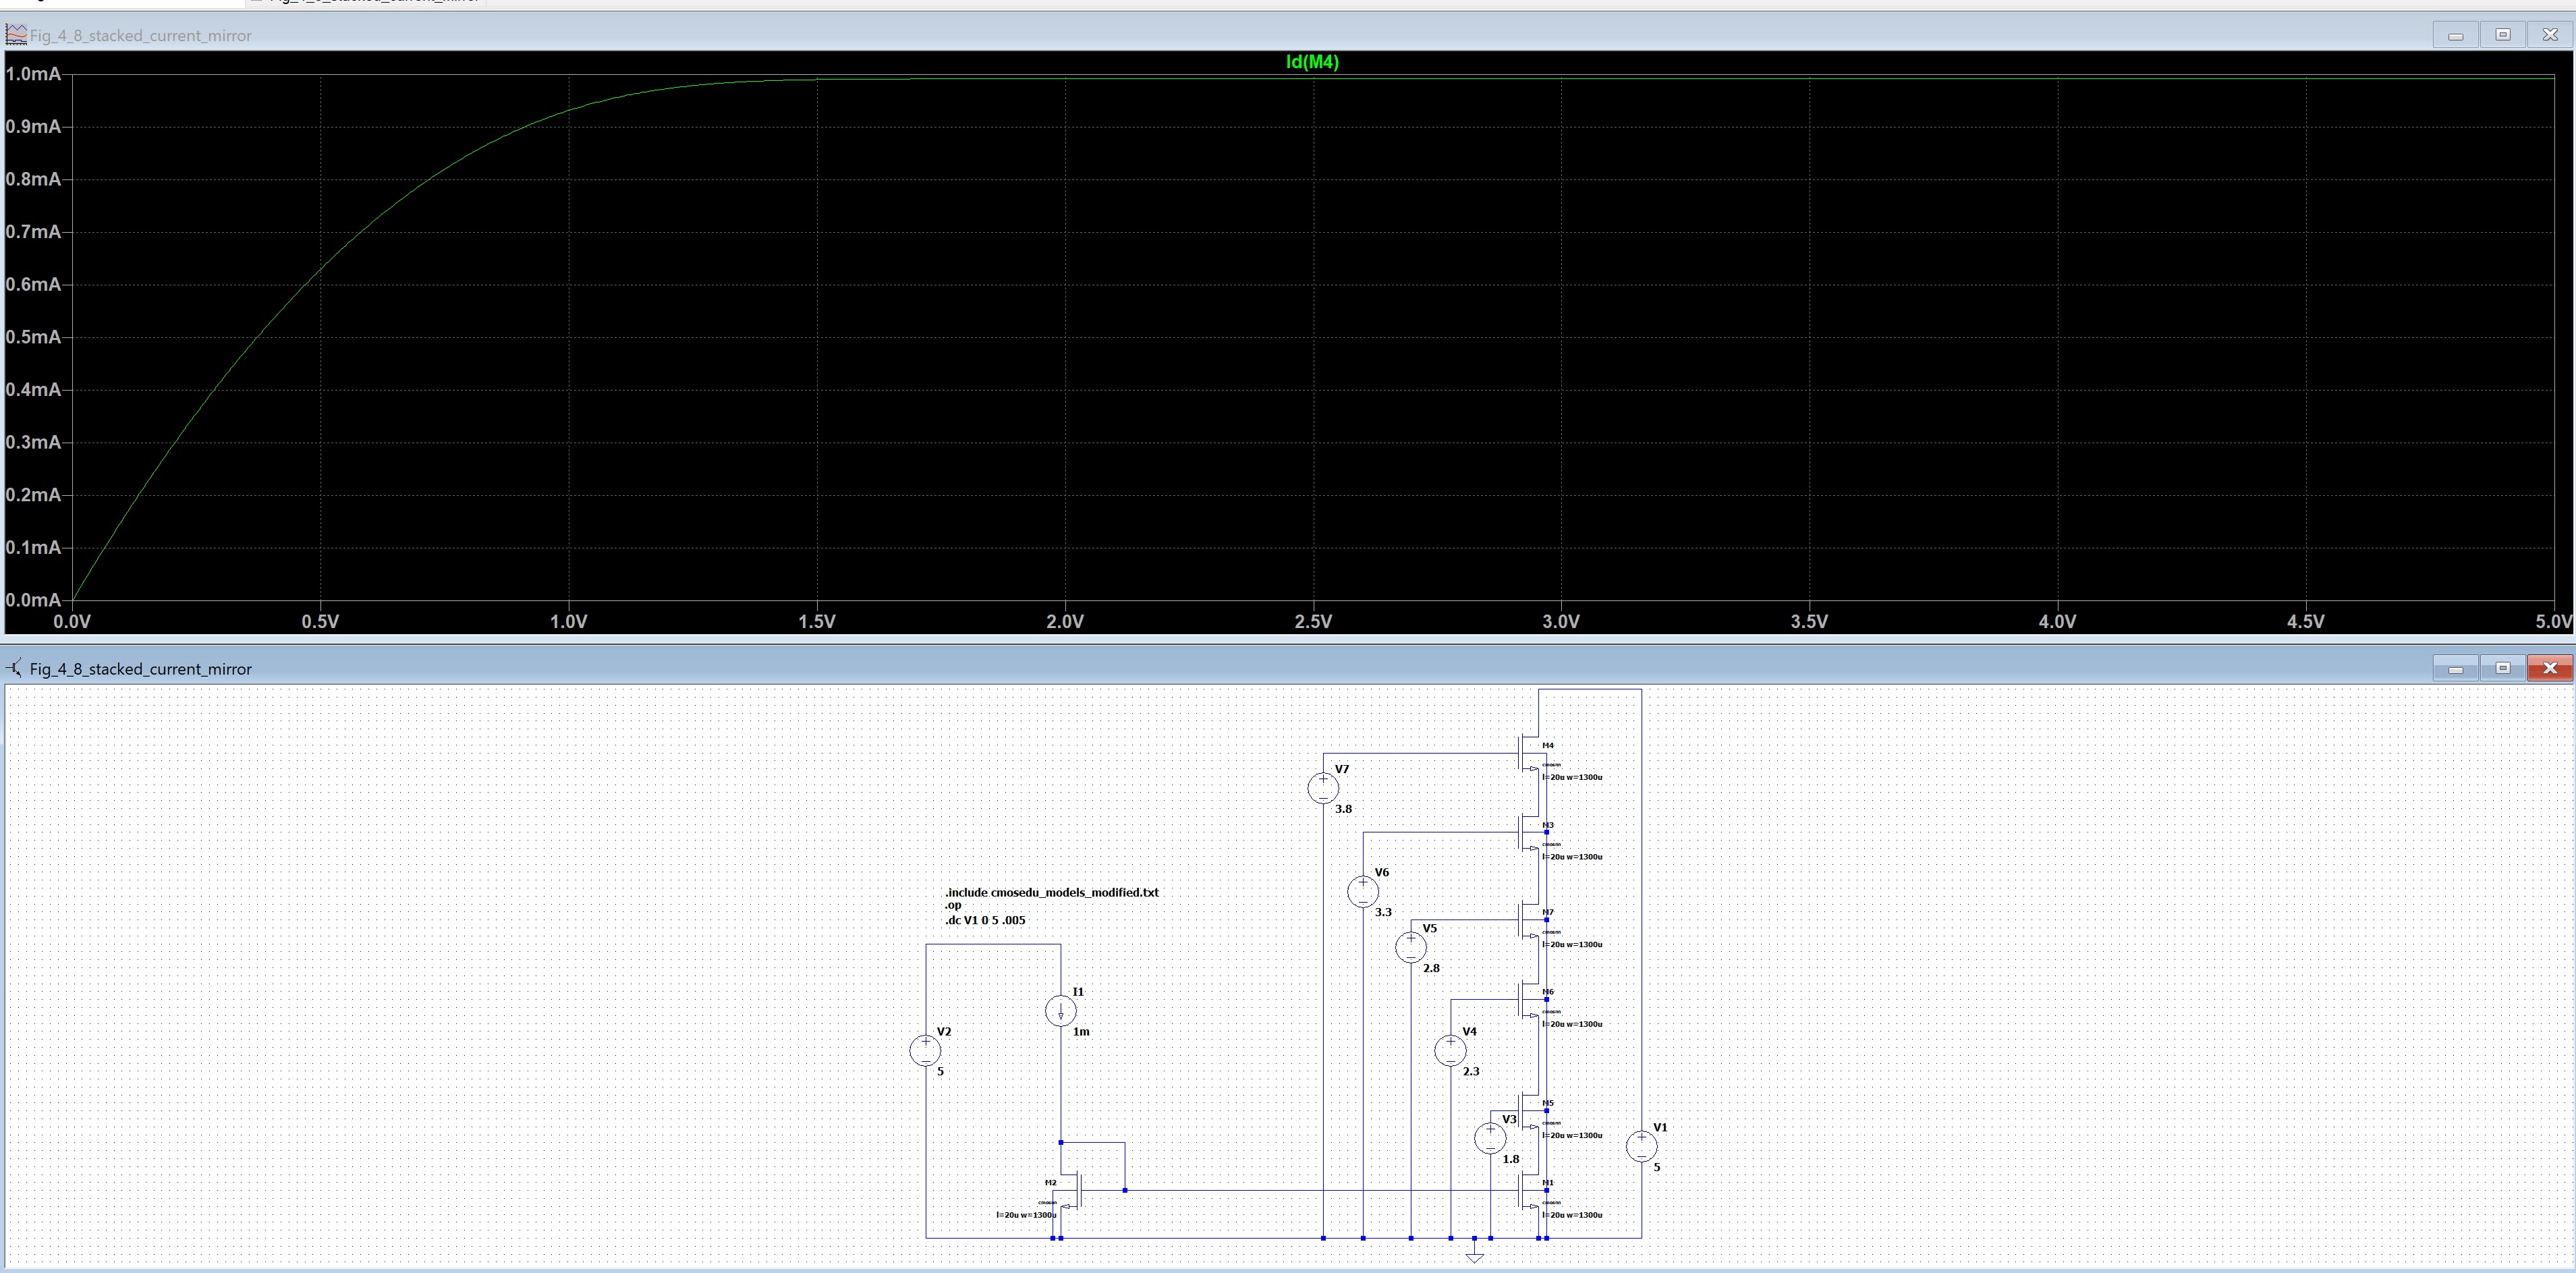Click the 0.5V label on the horizontal axis
2576x1273 pixels.
[x=320, y=621]
